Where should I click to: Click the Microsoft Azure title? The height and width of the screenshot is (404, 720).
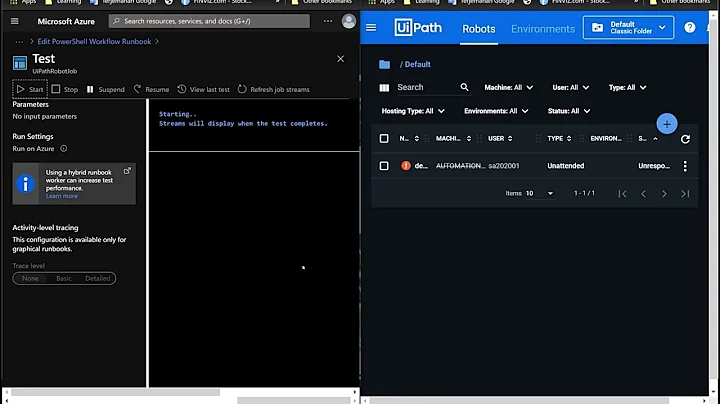(66, 22)
